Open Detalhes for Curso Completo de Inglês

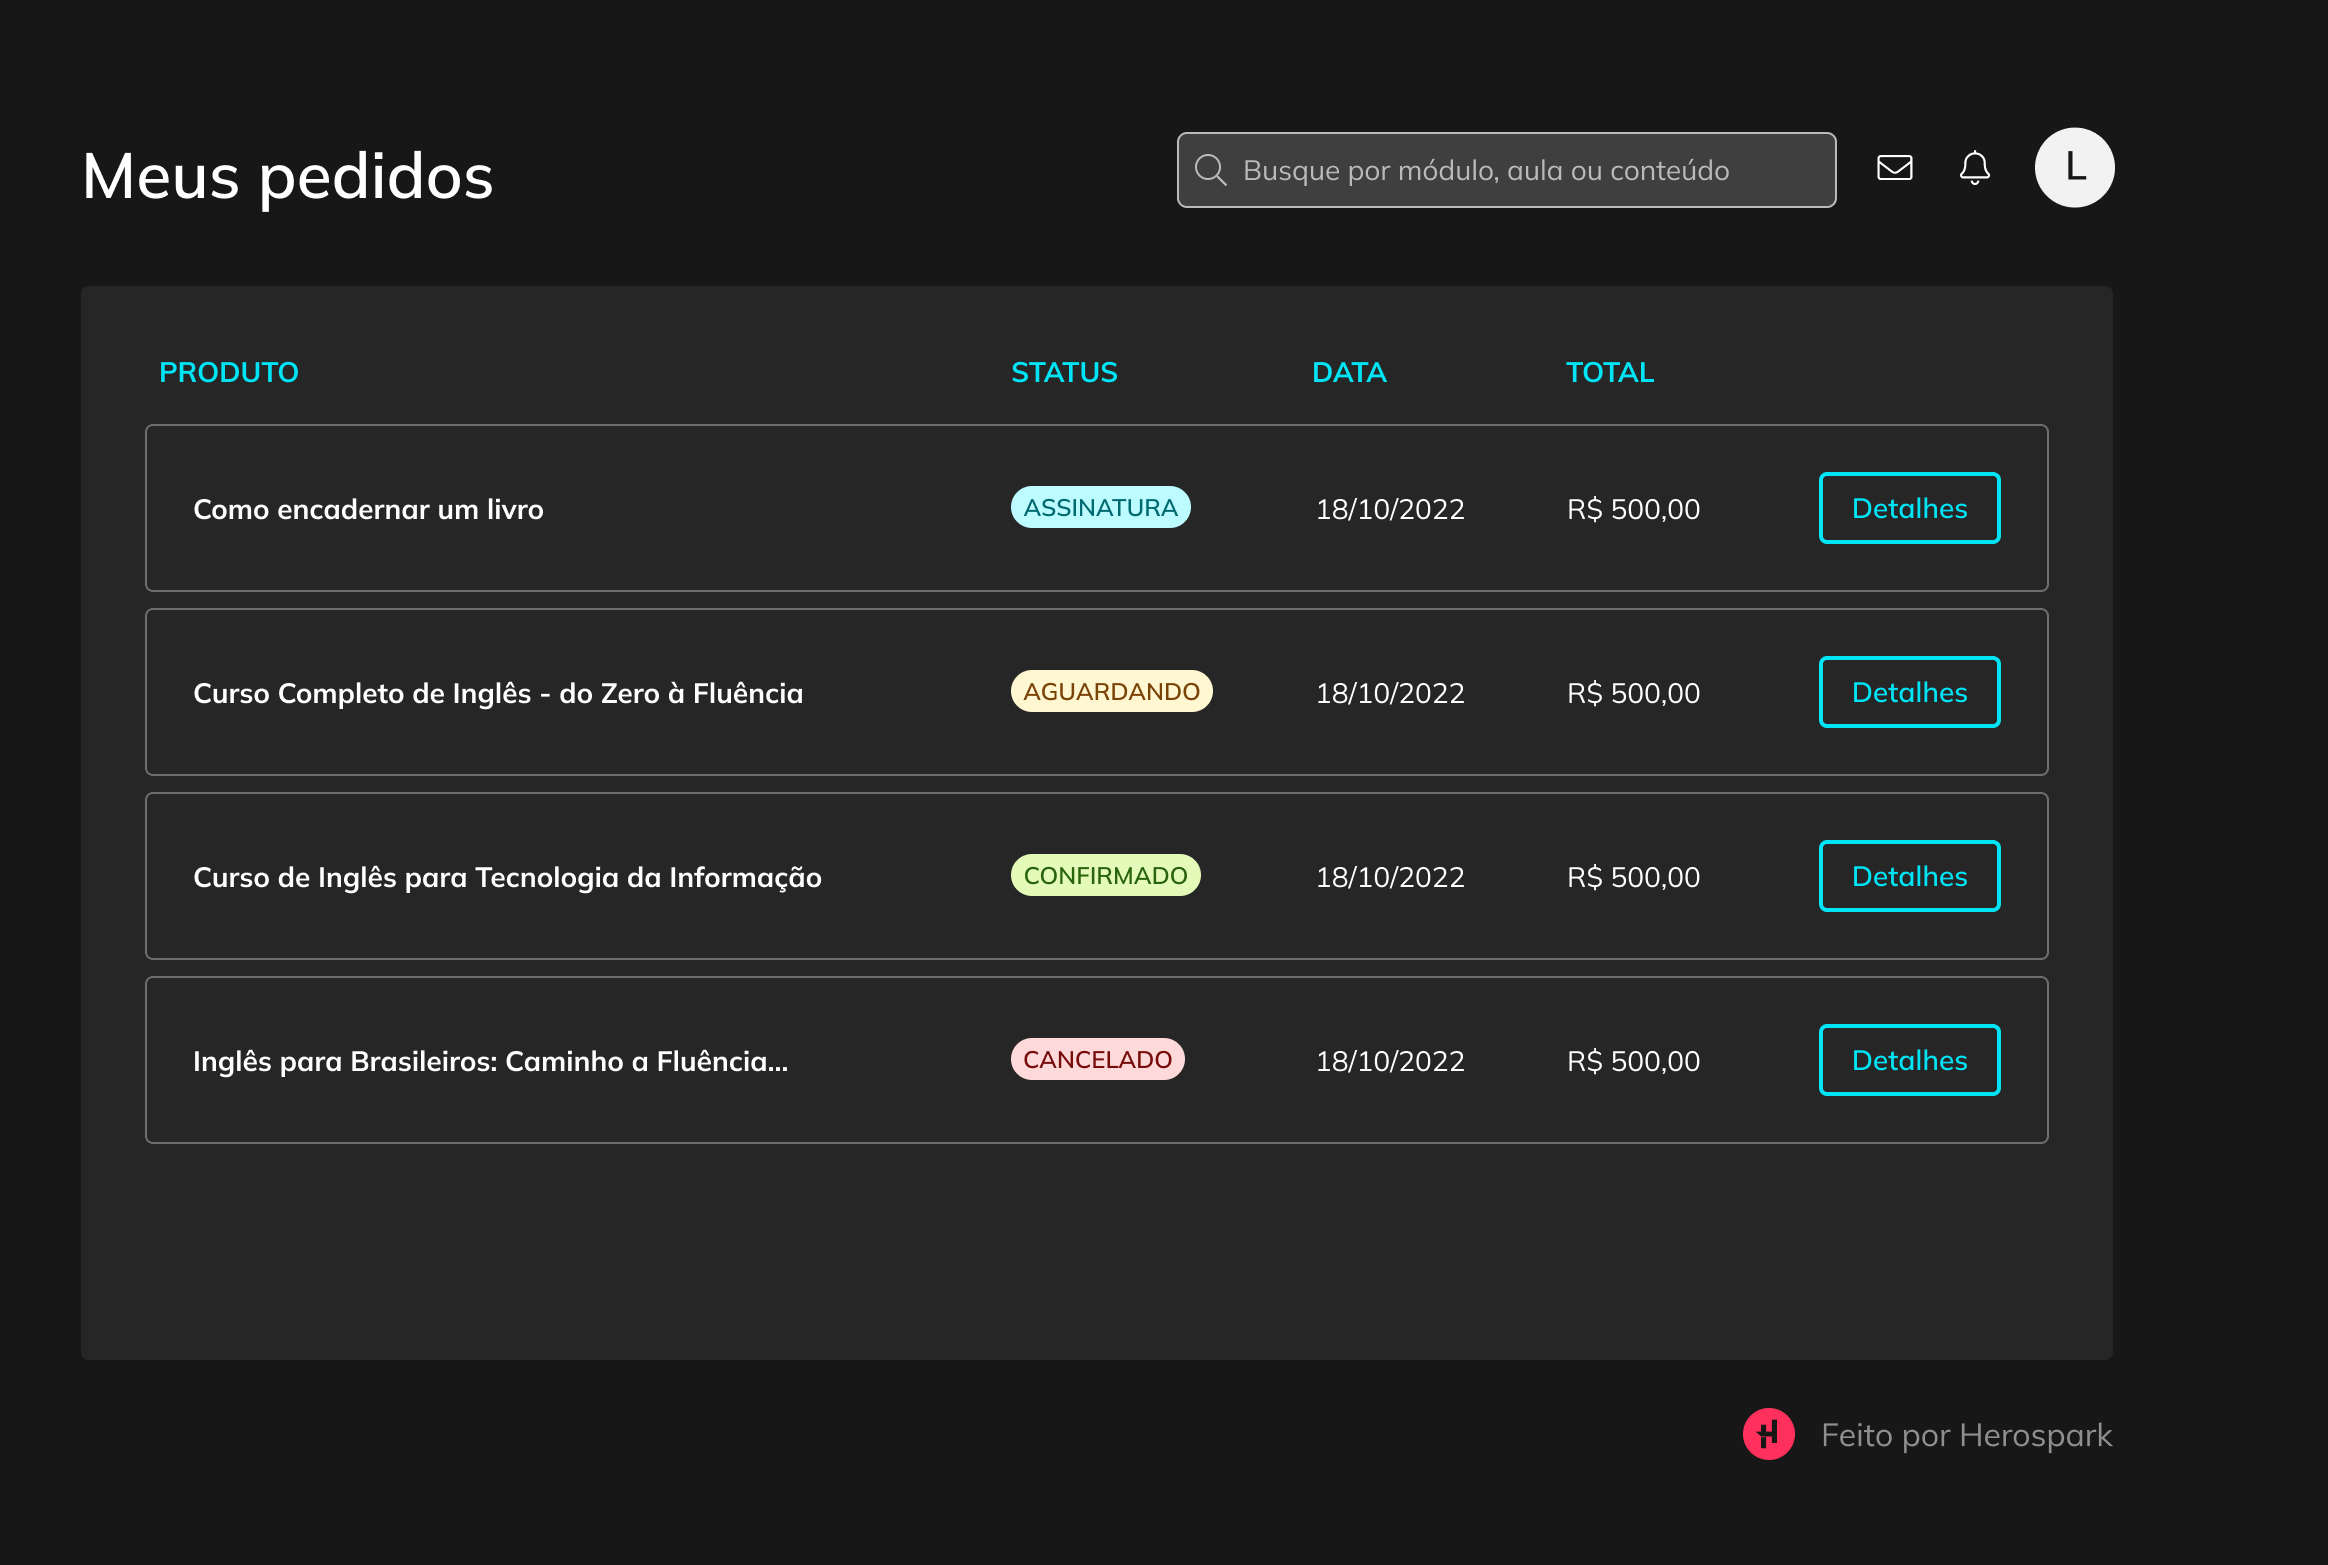click(x=1909, y=692)
